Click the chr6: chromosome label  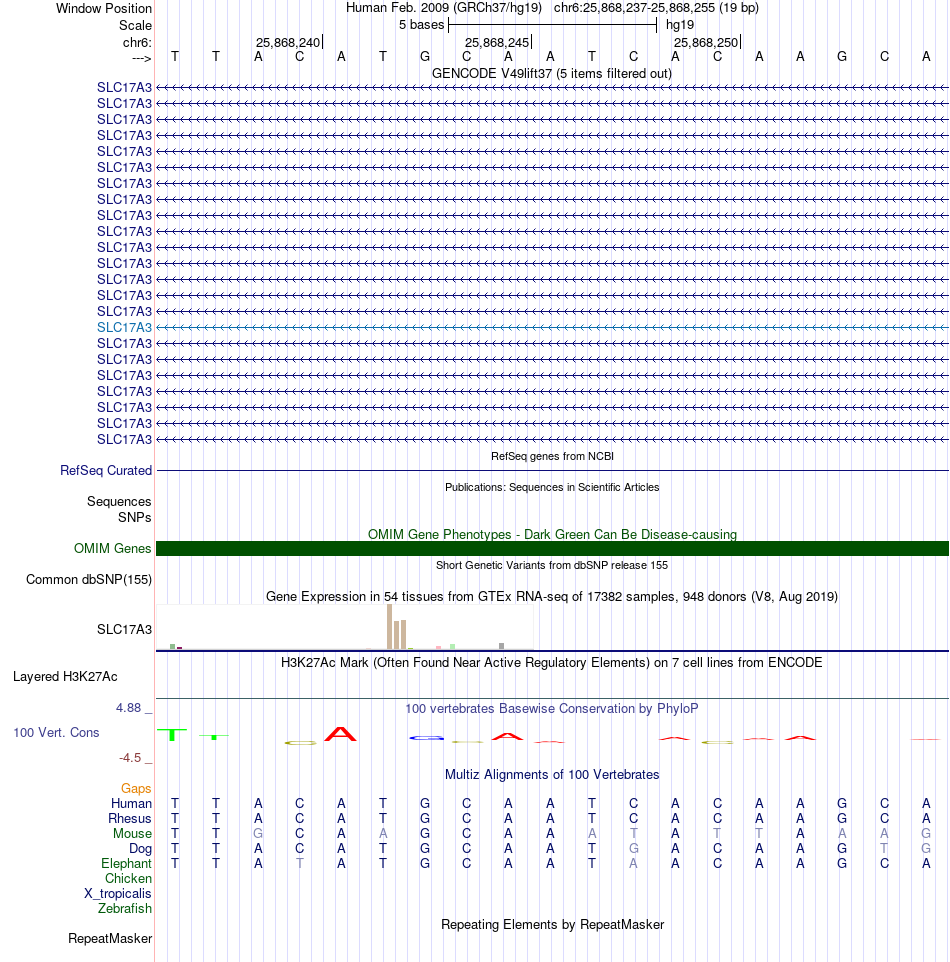(x=137, y=42)
